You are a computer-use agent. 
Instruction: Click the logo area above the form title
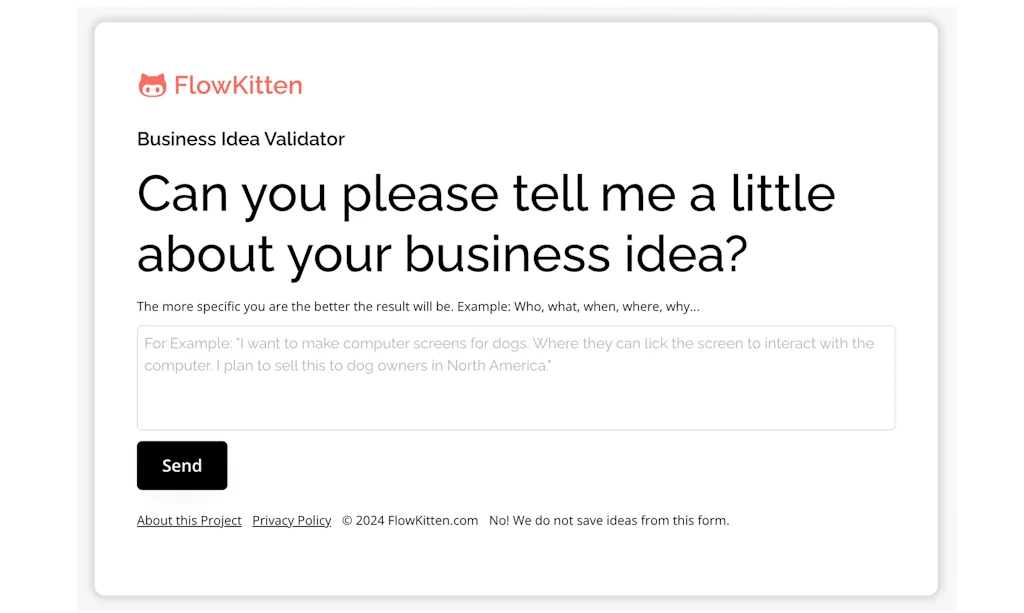click(x=220, y=85)
